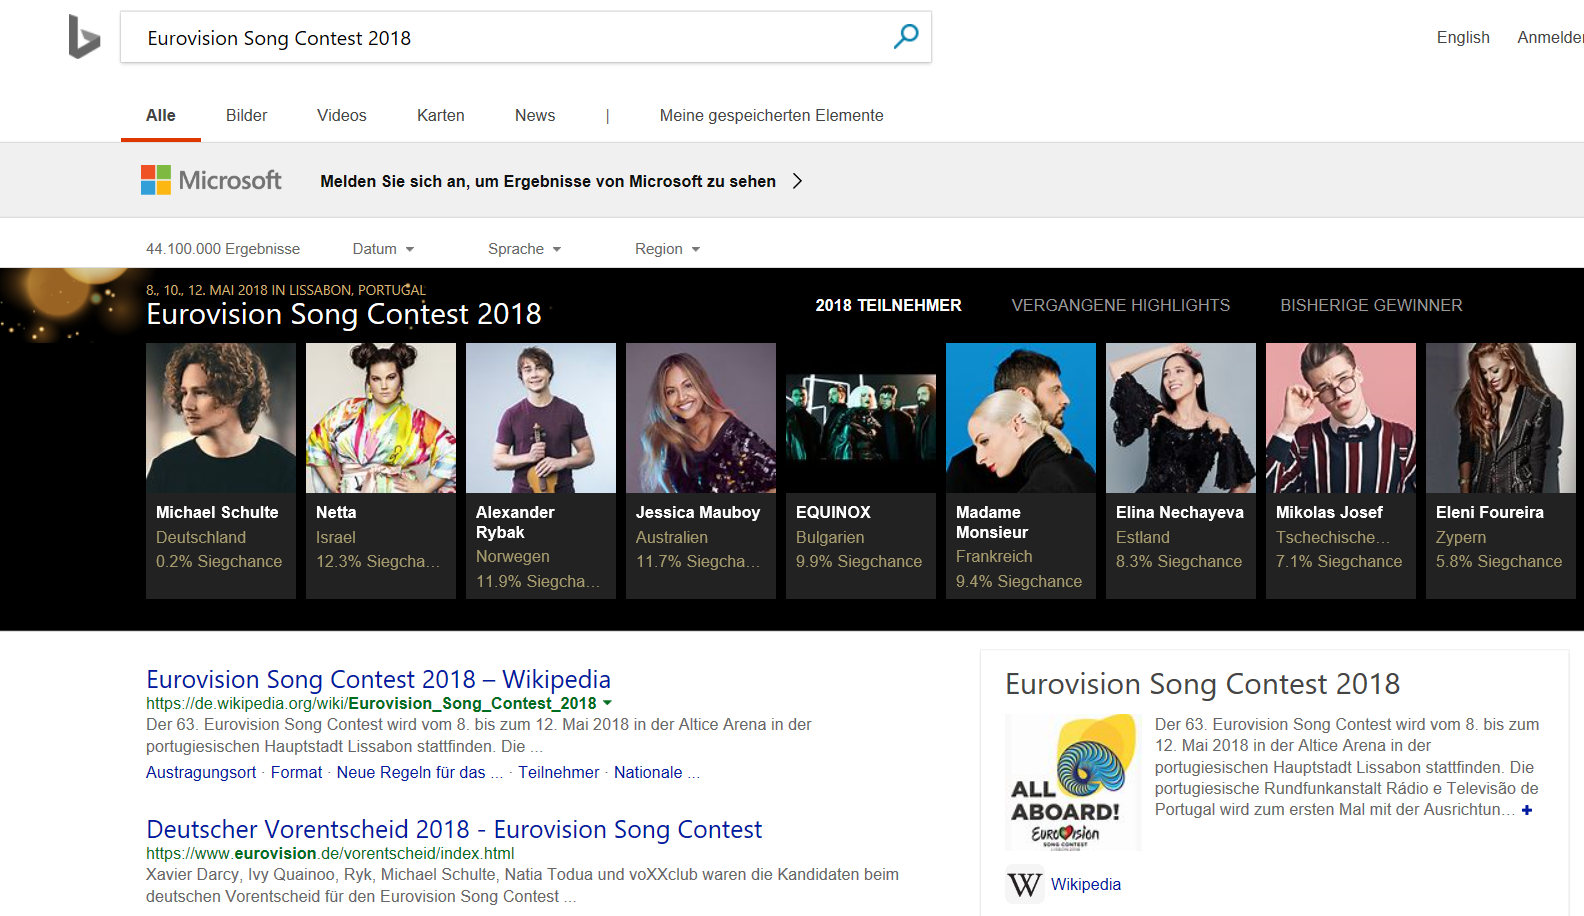
Task: Click the 0.2% Siegchance text
Action: tap(219, 562)
